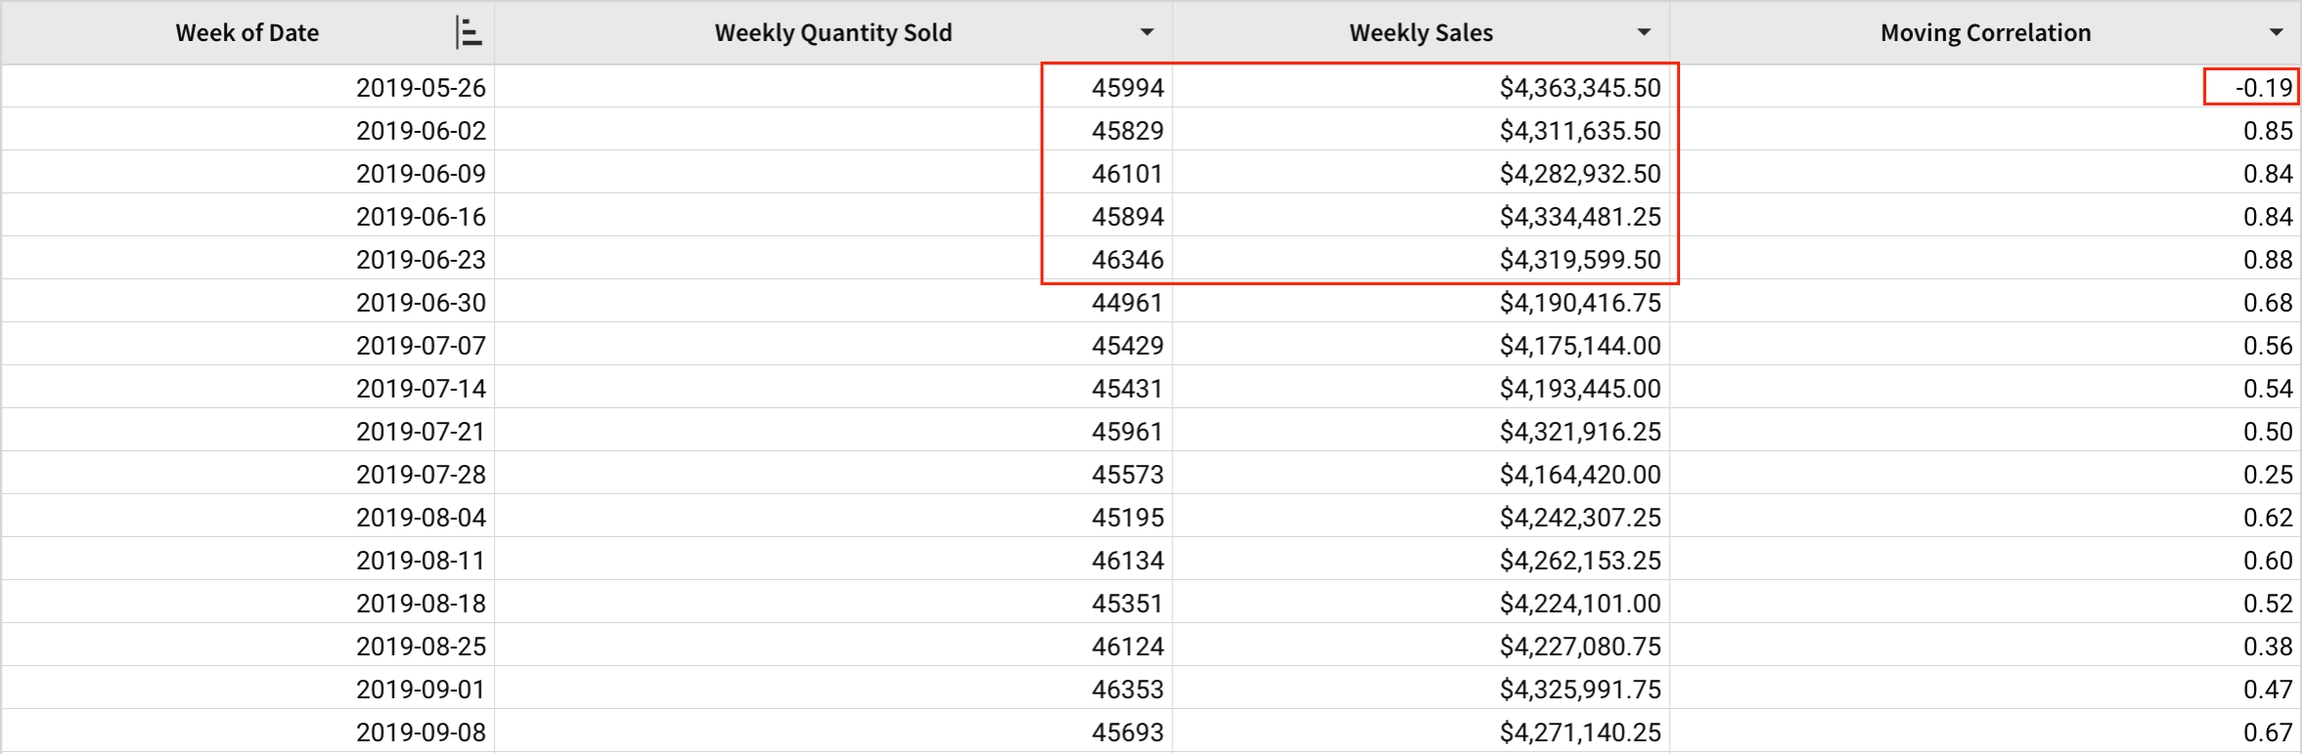
Task: Expand the Moving Correlation column dropdown
Action: [2275, 33]
